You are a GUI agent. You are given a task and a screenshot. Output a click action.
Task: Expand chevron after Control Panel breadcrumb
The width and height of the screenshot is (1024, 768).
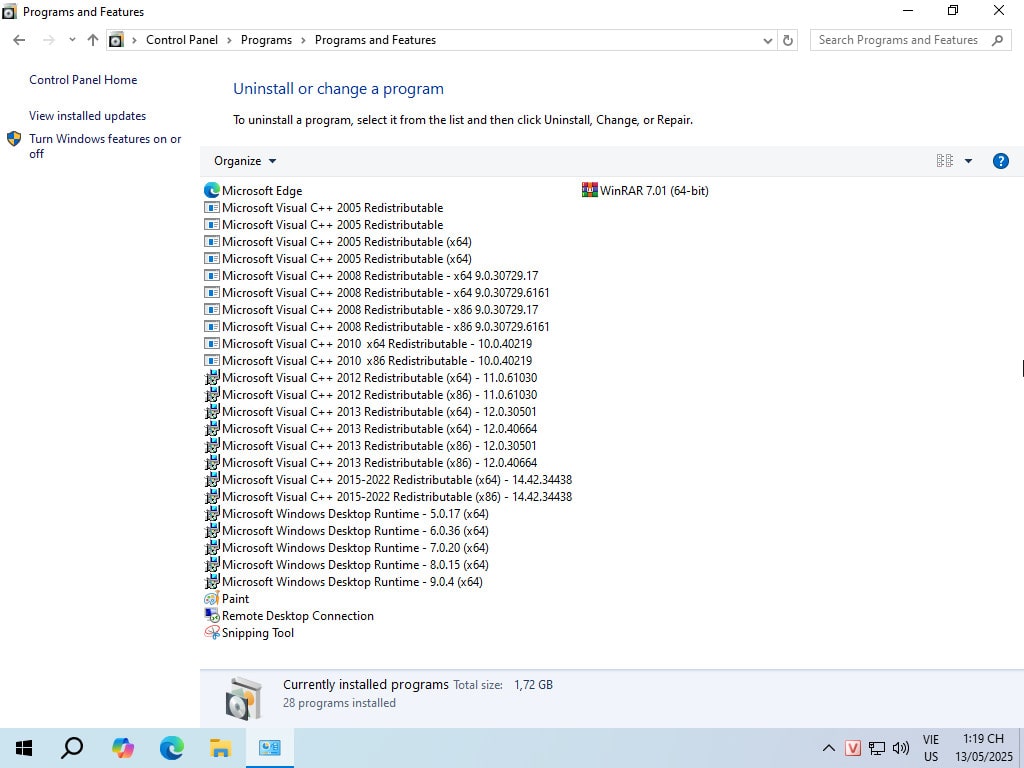pos(229,40)
